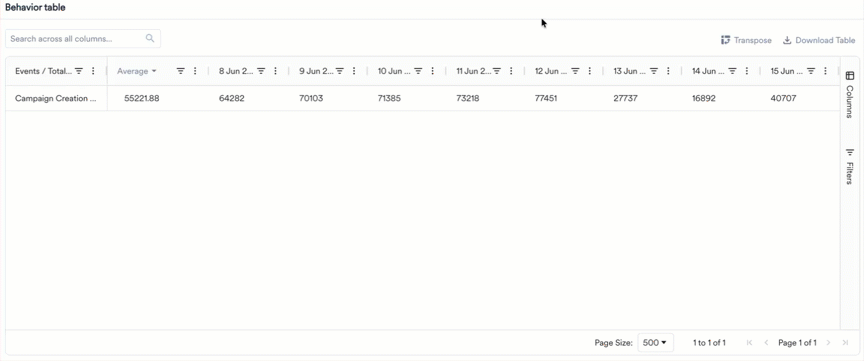Click the Events / Total column header
The image size is (864, 361).
coord(44,71)
